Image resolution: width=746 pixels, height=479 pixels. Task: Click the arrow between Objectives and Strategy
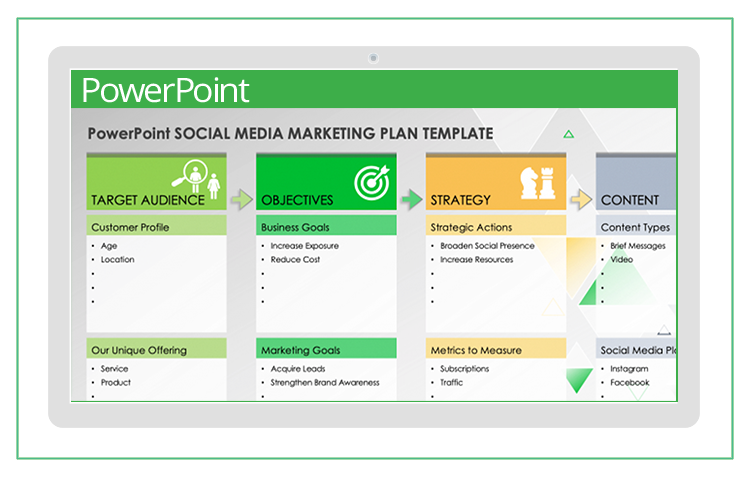click(x=412, y=199)
